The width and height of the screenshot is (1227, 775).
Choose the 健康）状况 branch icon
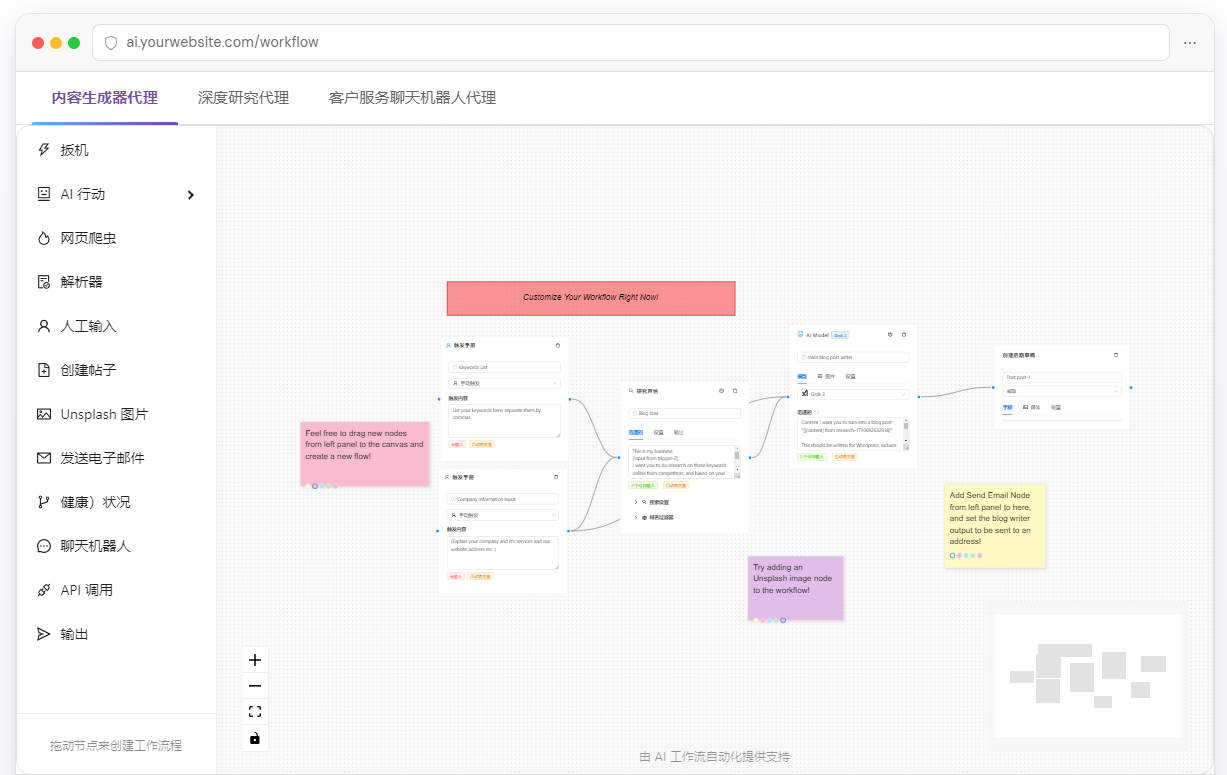[x=43, y=502]
